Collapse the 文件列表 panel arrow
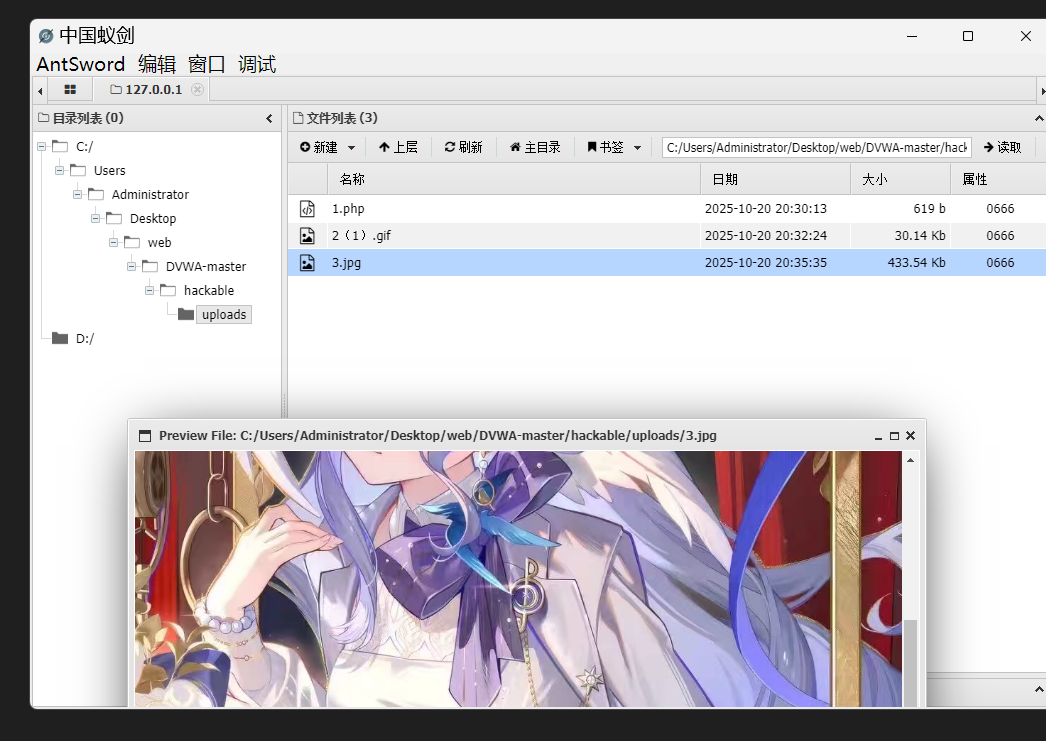Image resolution: width=1046 pixels, height=741 pixels. 1039,119
